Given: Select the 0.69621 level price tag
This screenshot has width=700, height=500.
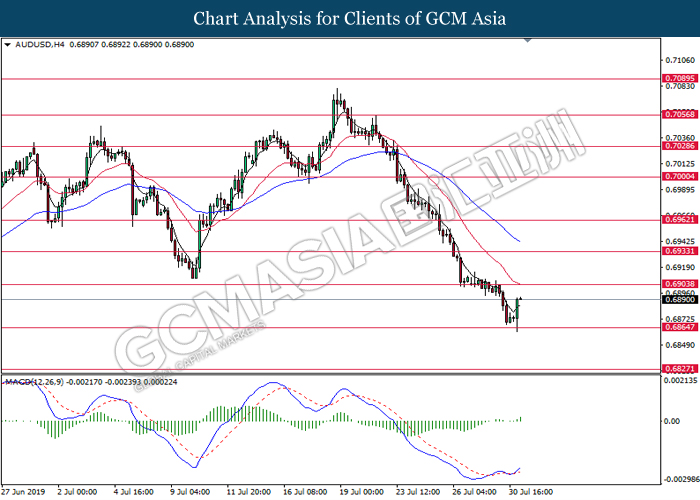Looking at the screenshot, I should (x=679, y=220).
